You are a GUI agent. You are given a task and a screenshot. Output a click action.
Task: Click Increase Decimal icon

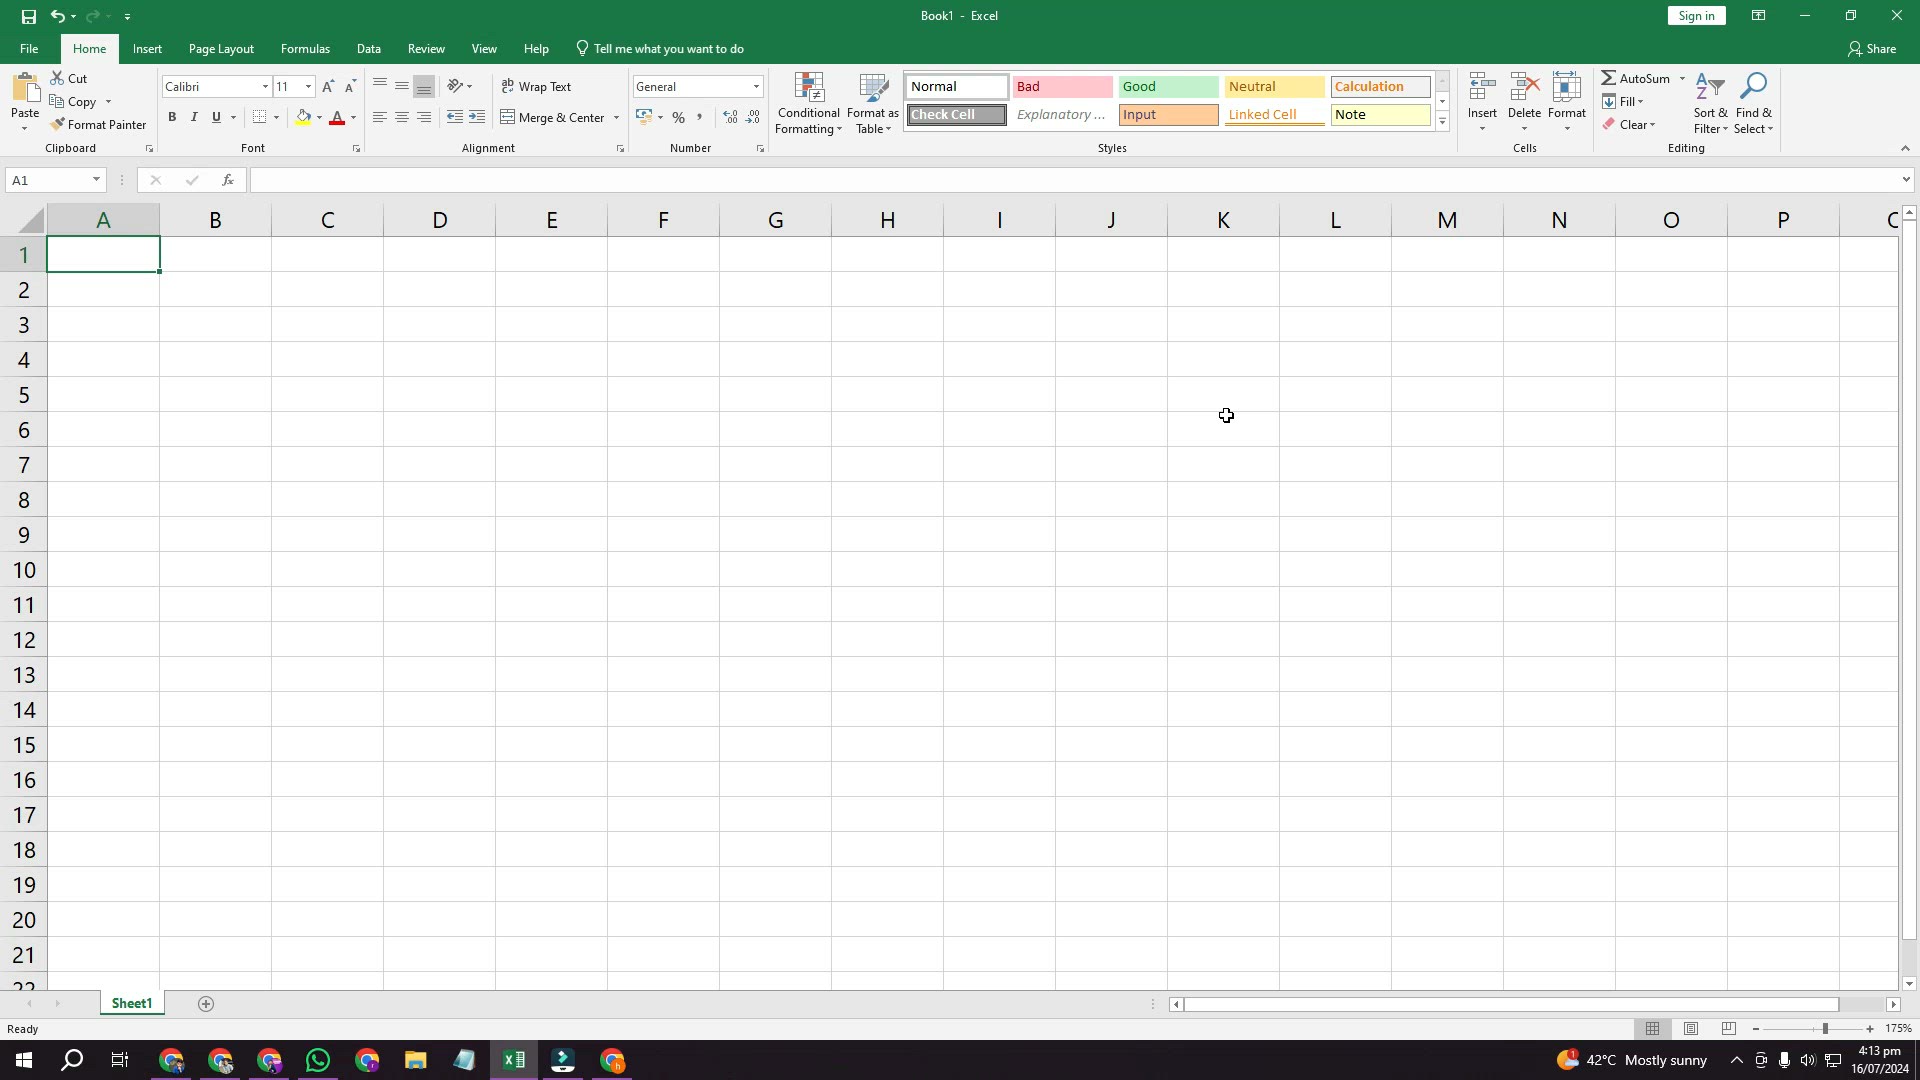[731, 118]
